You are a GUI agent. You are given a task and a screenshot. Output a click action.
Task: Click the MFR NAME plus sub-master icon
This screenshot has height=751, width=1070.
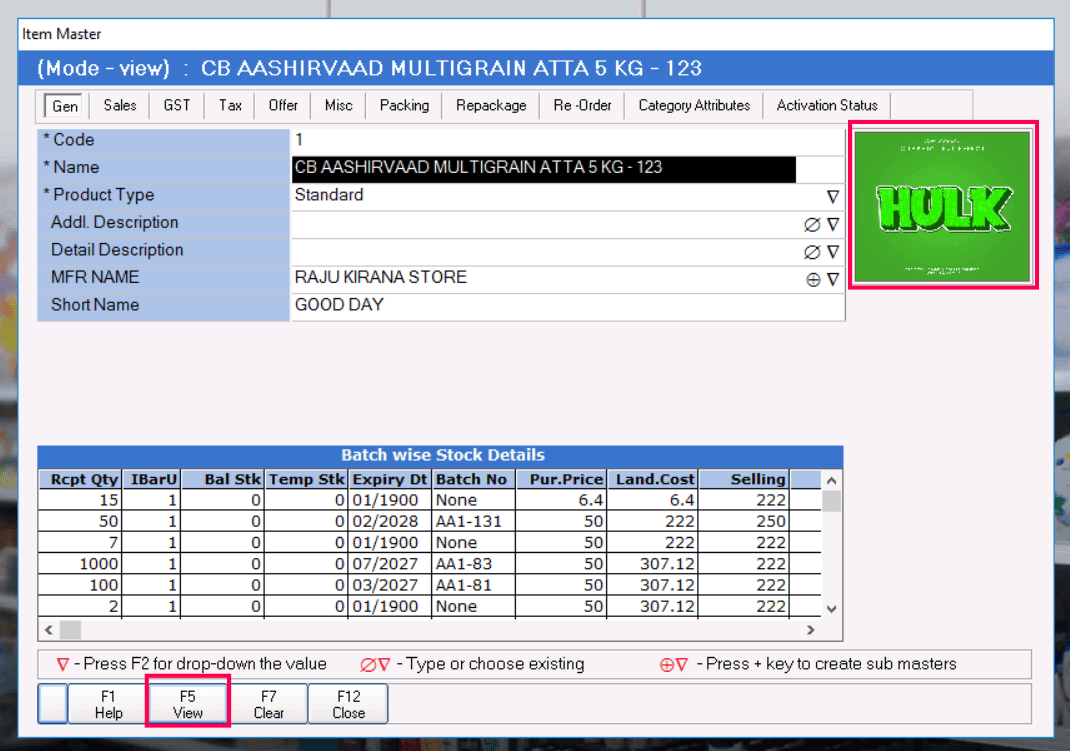(813, 280)
